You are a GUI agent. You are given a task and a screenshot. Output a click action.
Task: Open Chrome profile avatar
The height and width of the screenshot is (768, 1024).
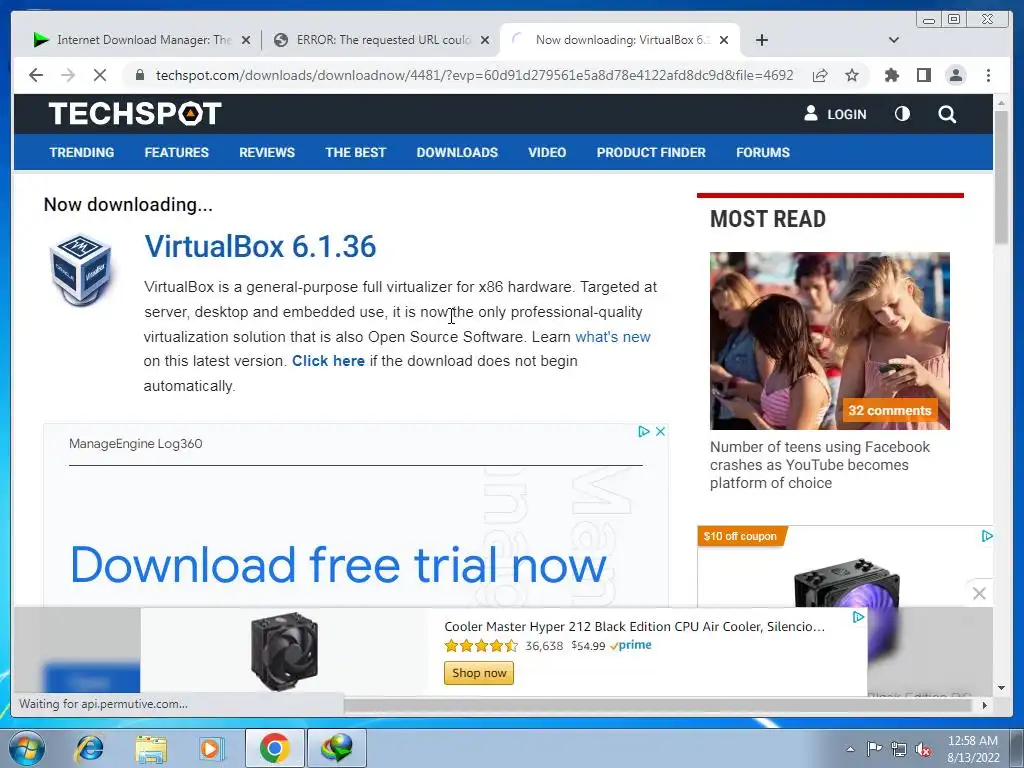coord(955,75)
